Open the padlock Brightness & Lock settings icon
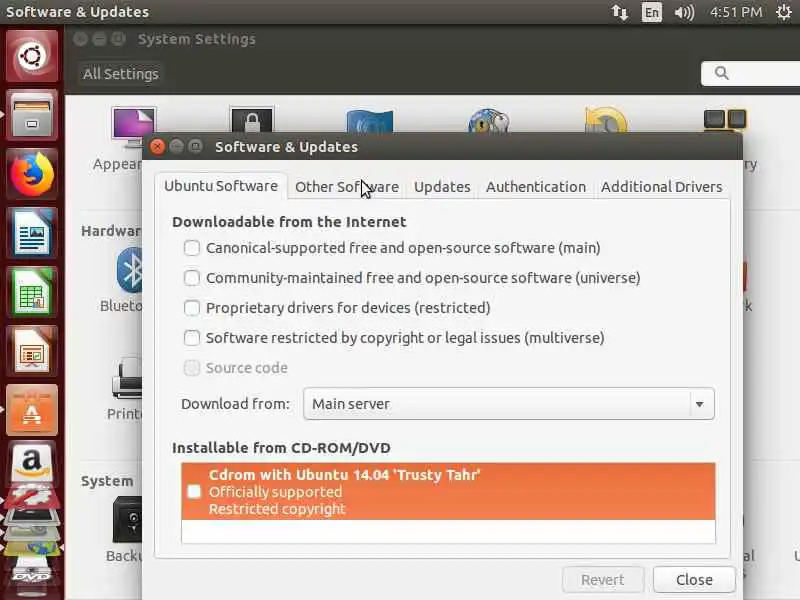Image resolution: width=800 pixels, height=600 pixels. tap(252, 119)
